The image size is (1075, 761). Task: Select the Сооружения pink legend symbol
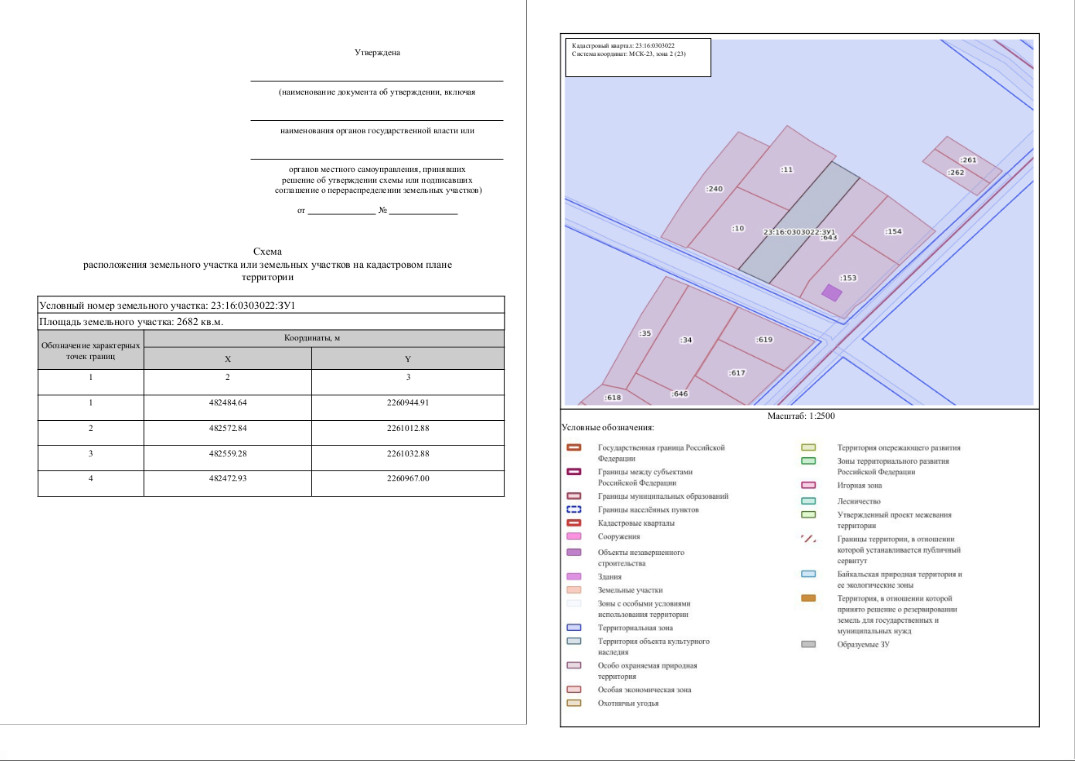pyautogui.click(x=574, y=537)
